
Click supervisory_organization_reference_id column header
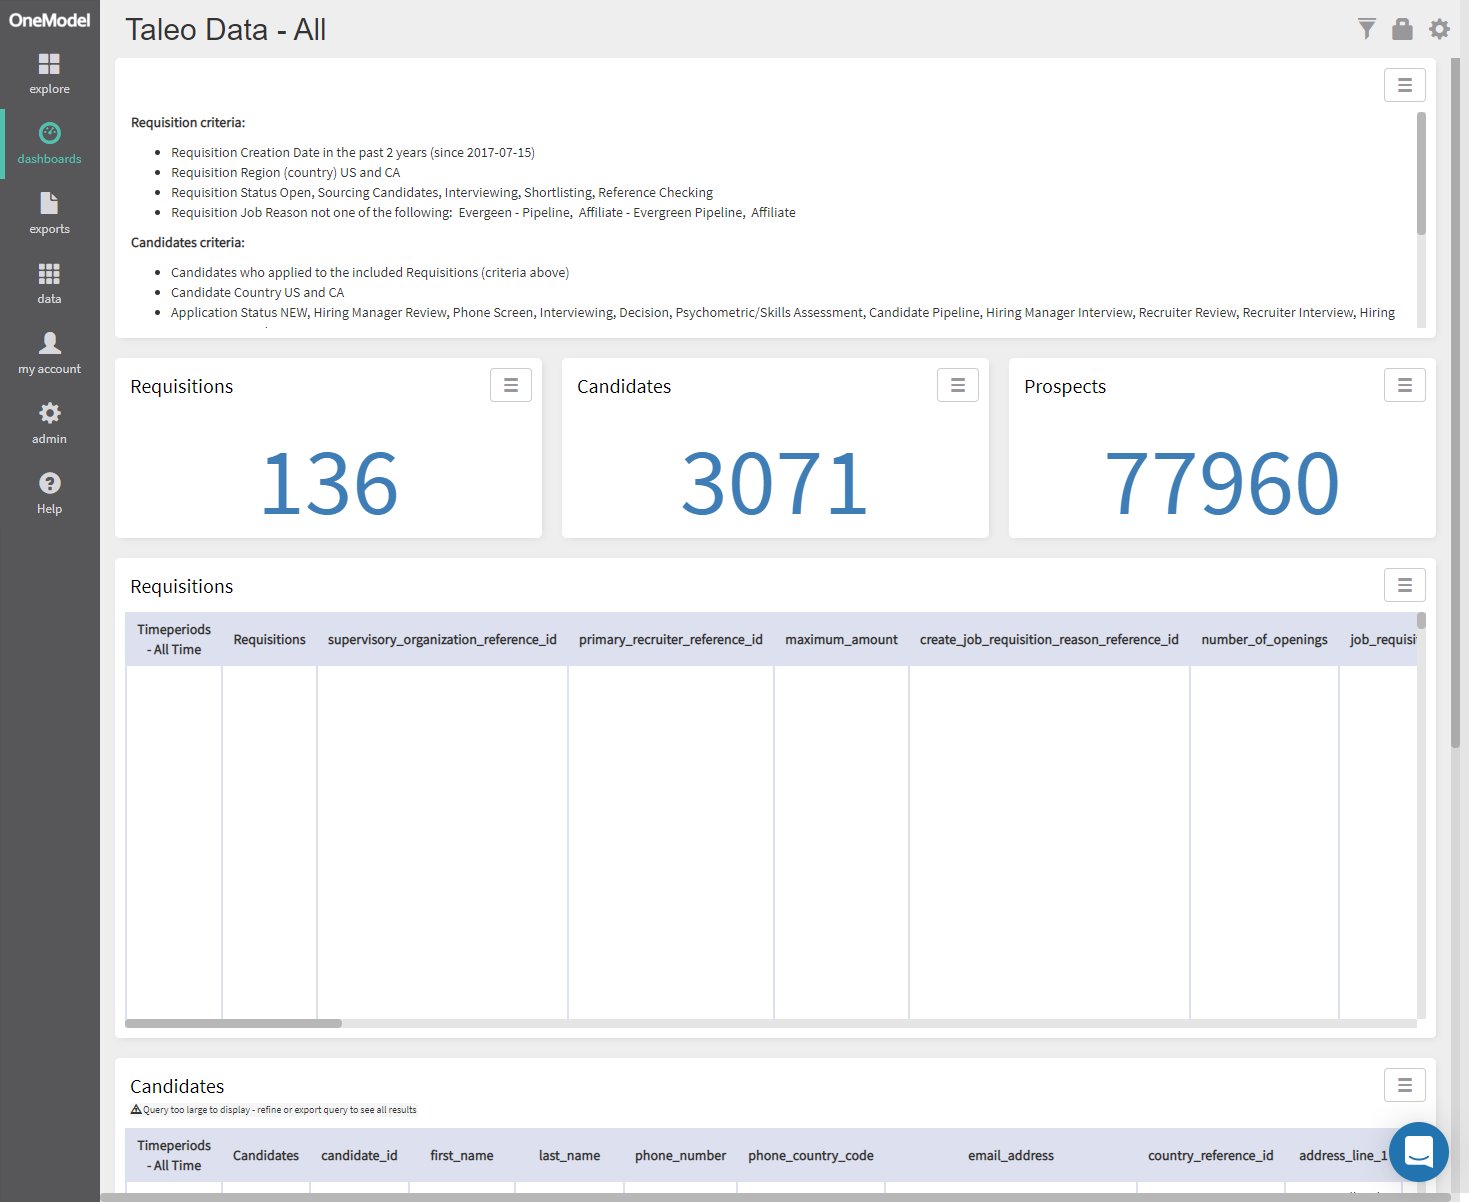[x=442, y=639]
